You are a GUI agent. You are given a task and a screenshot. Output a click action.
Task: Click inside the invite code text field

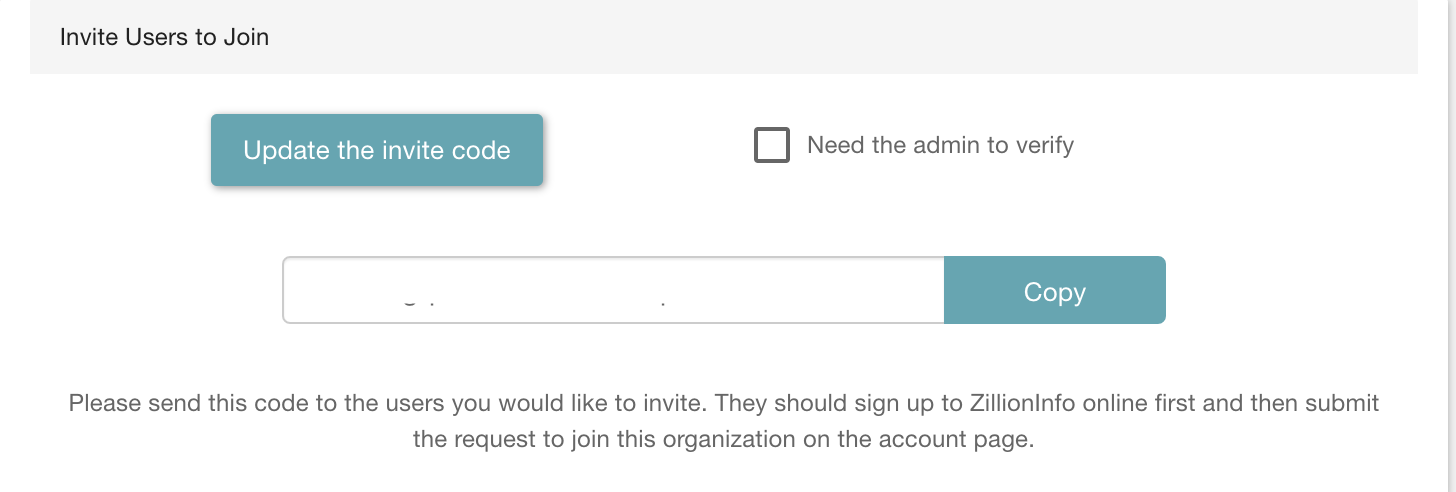coord(612,291)
